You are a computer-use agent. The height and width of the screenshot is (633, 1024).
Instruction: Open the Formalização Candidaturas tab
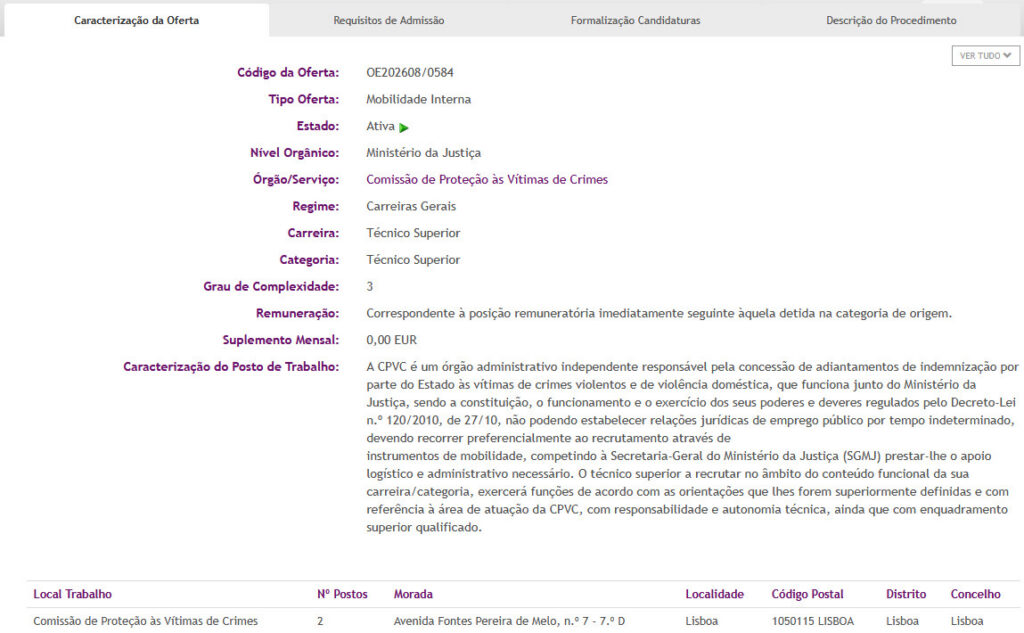pos(635,20)
